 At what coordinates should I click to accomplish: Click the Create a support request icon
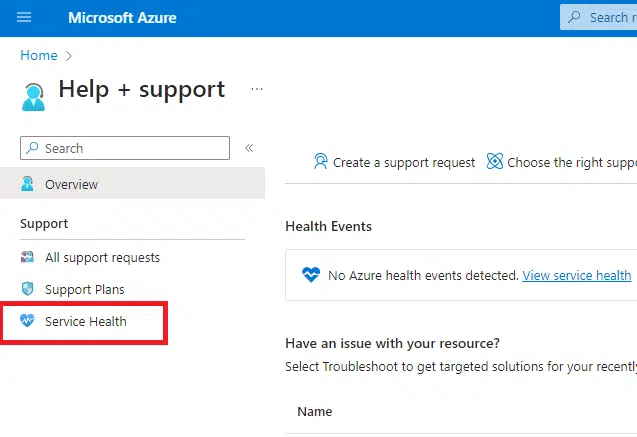point(321,161)
